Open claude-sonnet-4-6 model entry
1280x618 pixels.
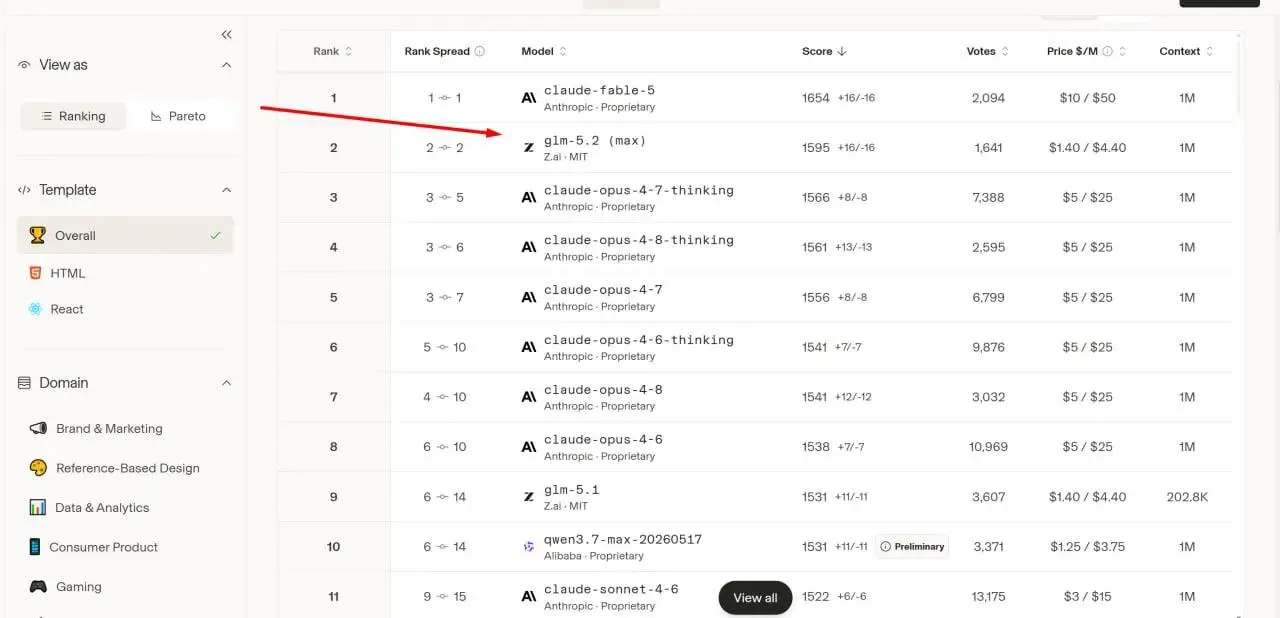611,589
